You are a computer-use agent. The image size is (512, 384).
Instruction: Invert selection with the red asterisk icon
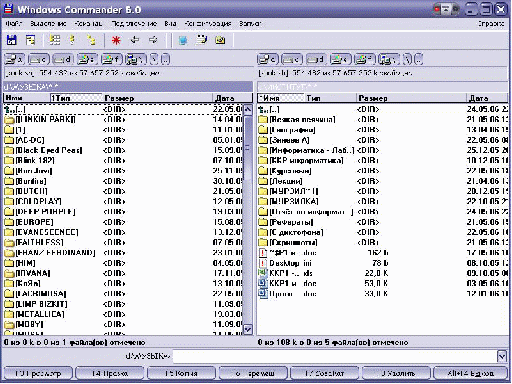pos(116,40)
